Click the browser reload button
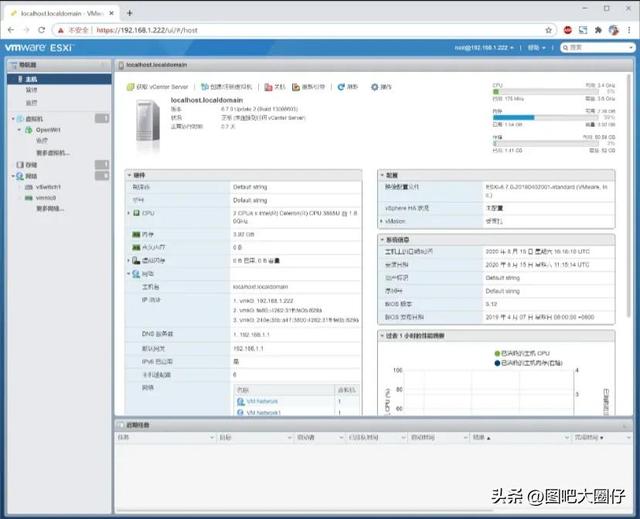 [42, 30]
